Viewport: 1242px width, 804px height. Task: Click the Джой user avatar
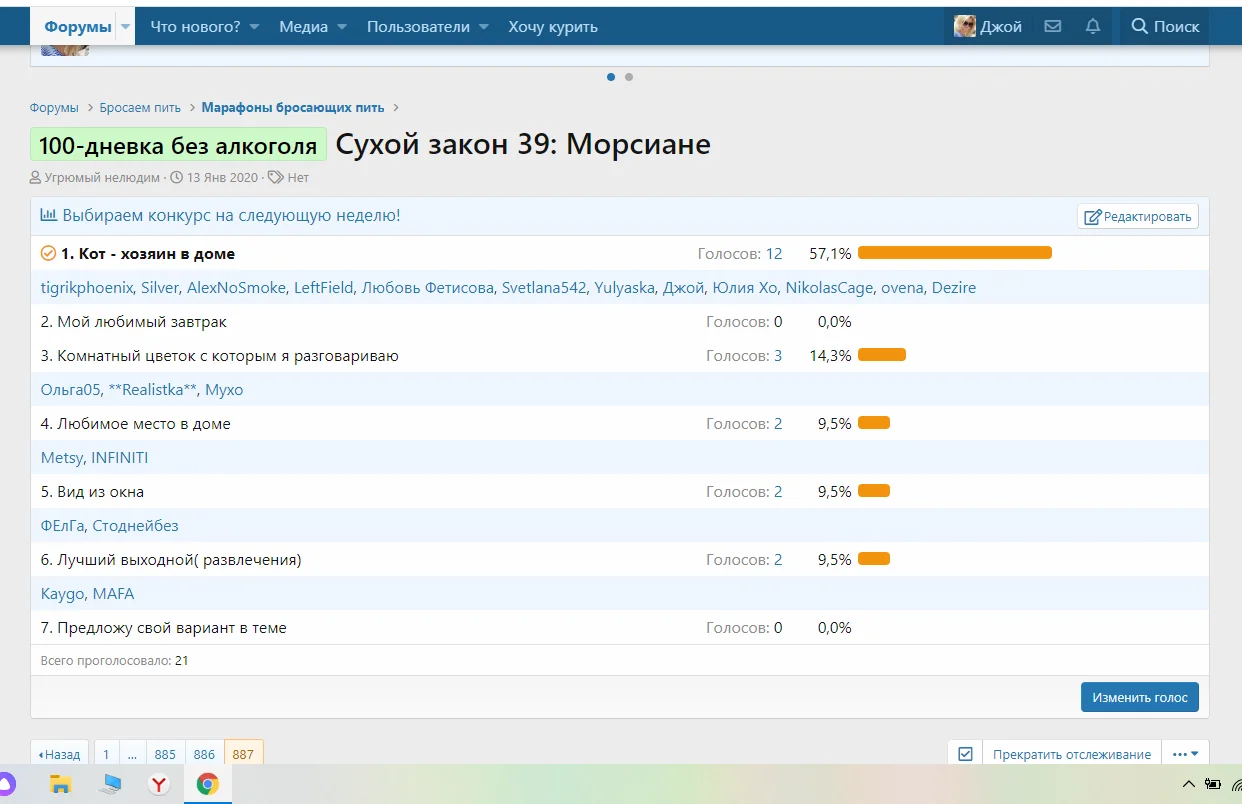tap(965, 27)
